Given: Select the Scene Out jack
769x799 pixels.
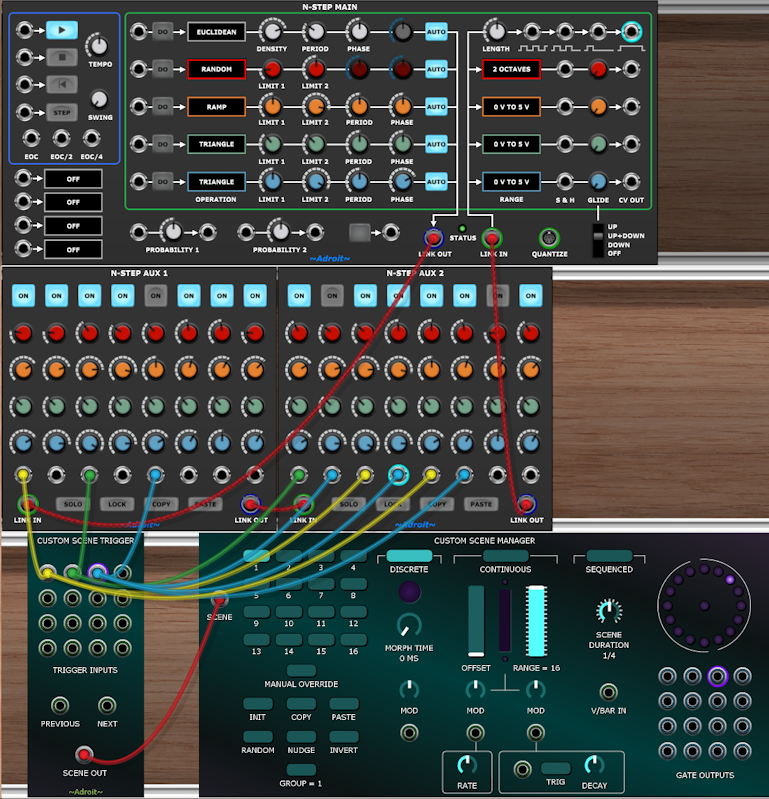Looking at the screenshot, I should pyautogui.click(x=85, y=754).
